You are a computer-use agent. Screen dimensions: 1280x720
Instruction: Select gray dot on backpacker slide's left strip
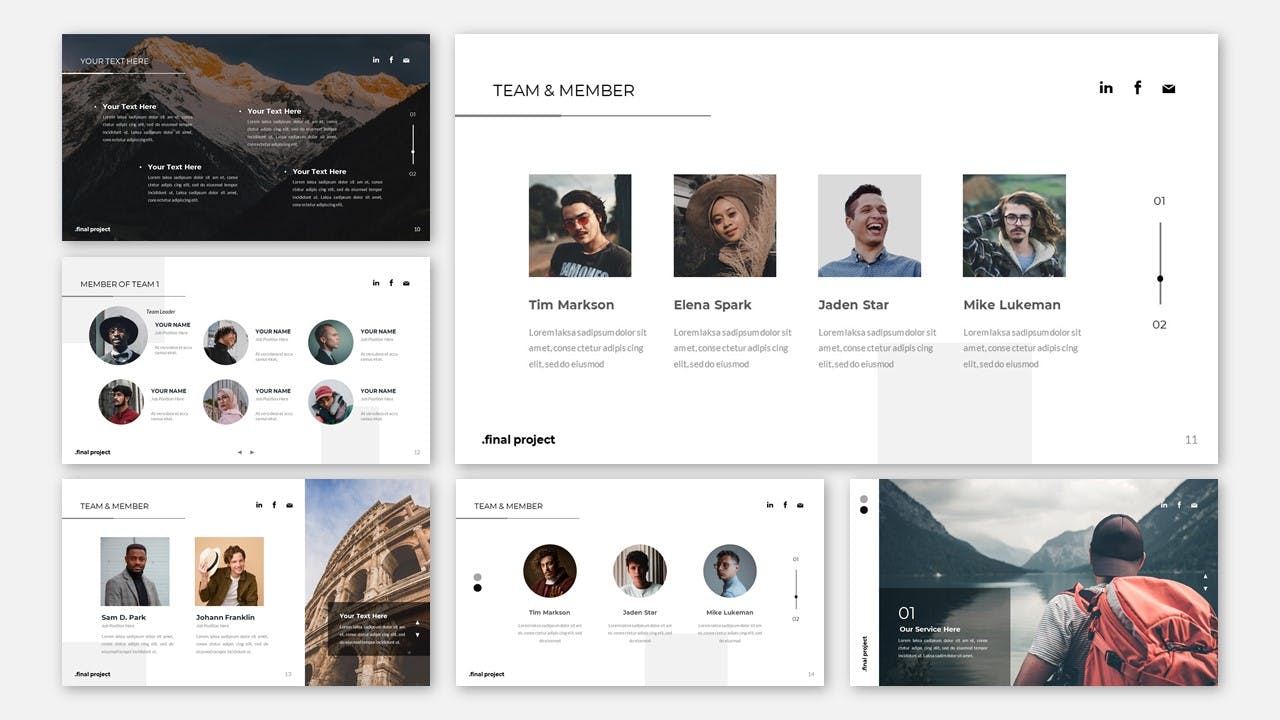864,498
